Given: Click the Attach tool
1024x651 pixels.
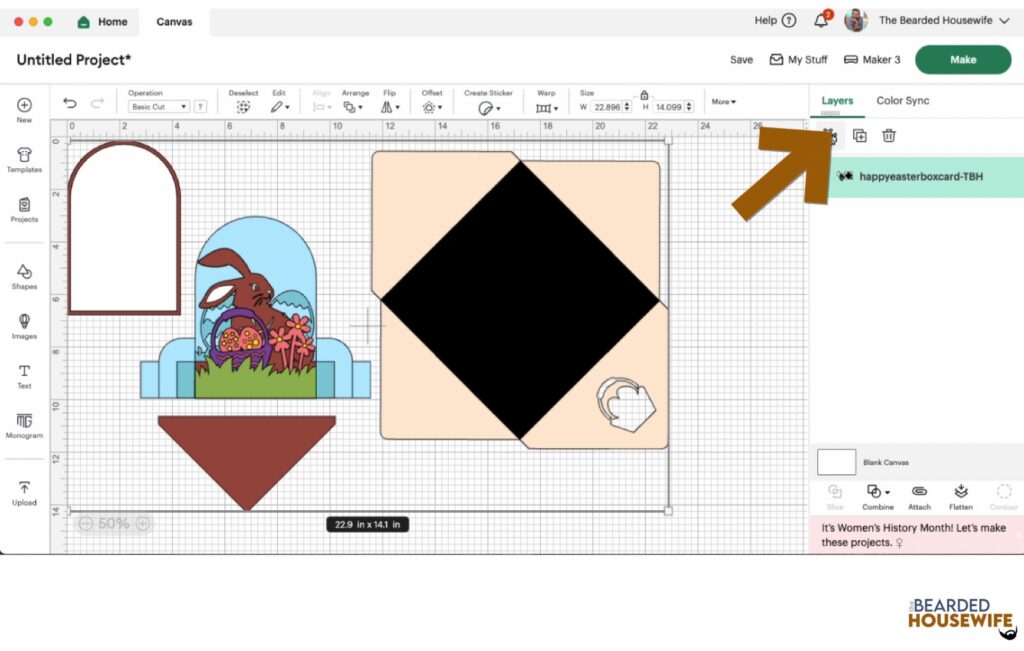Looking at the screenshot, I should pyautogui.click(x=919, y=497).
